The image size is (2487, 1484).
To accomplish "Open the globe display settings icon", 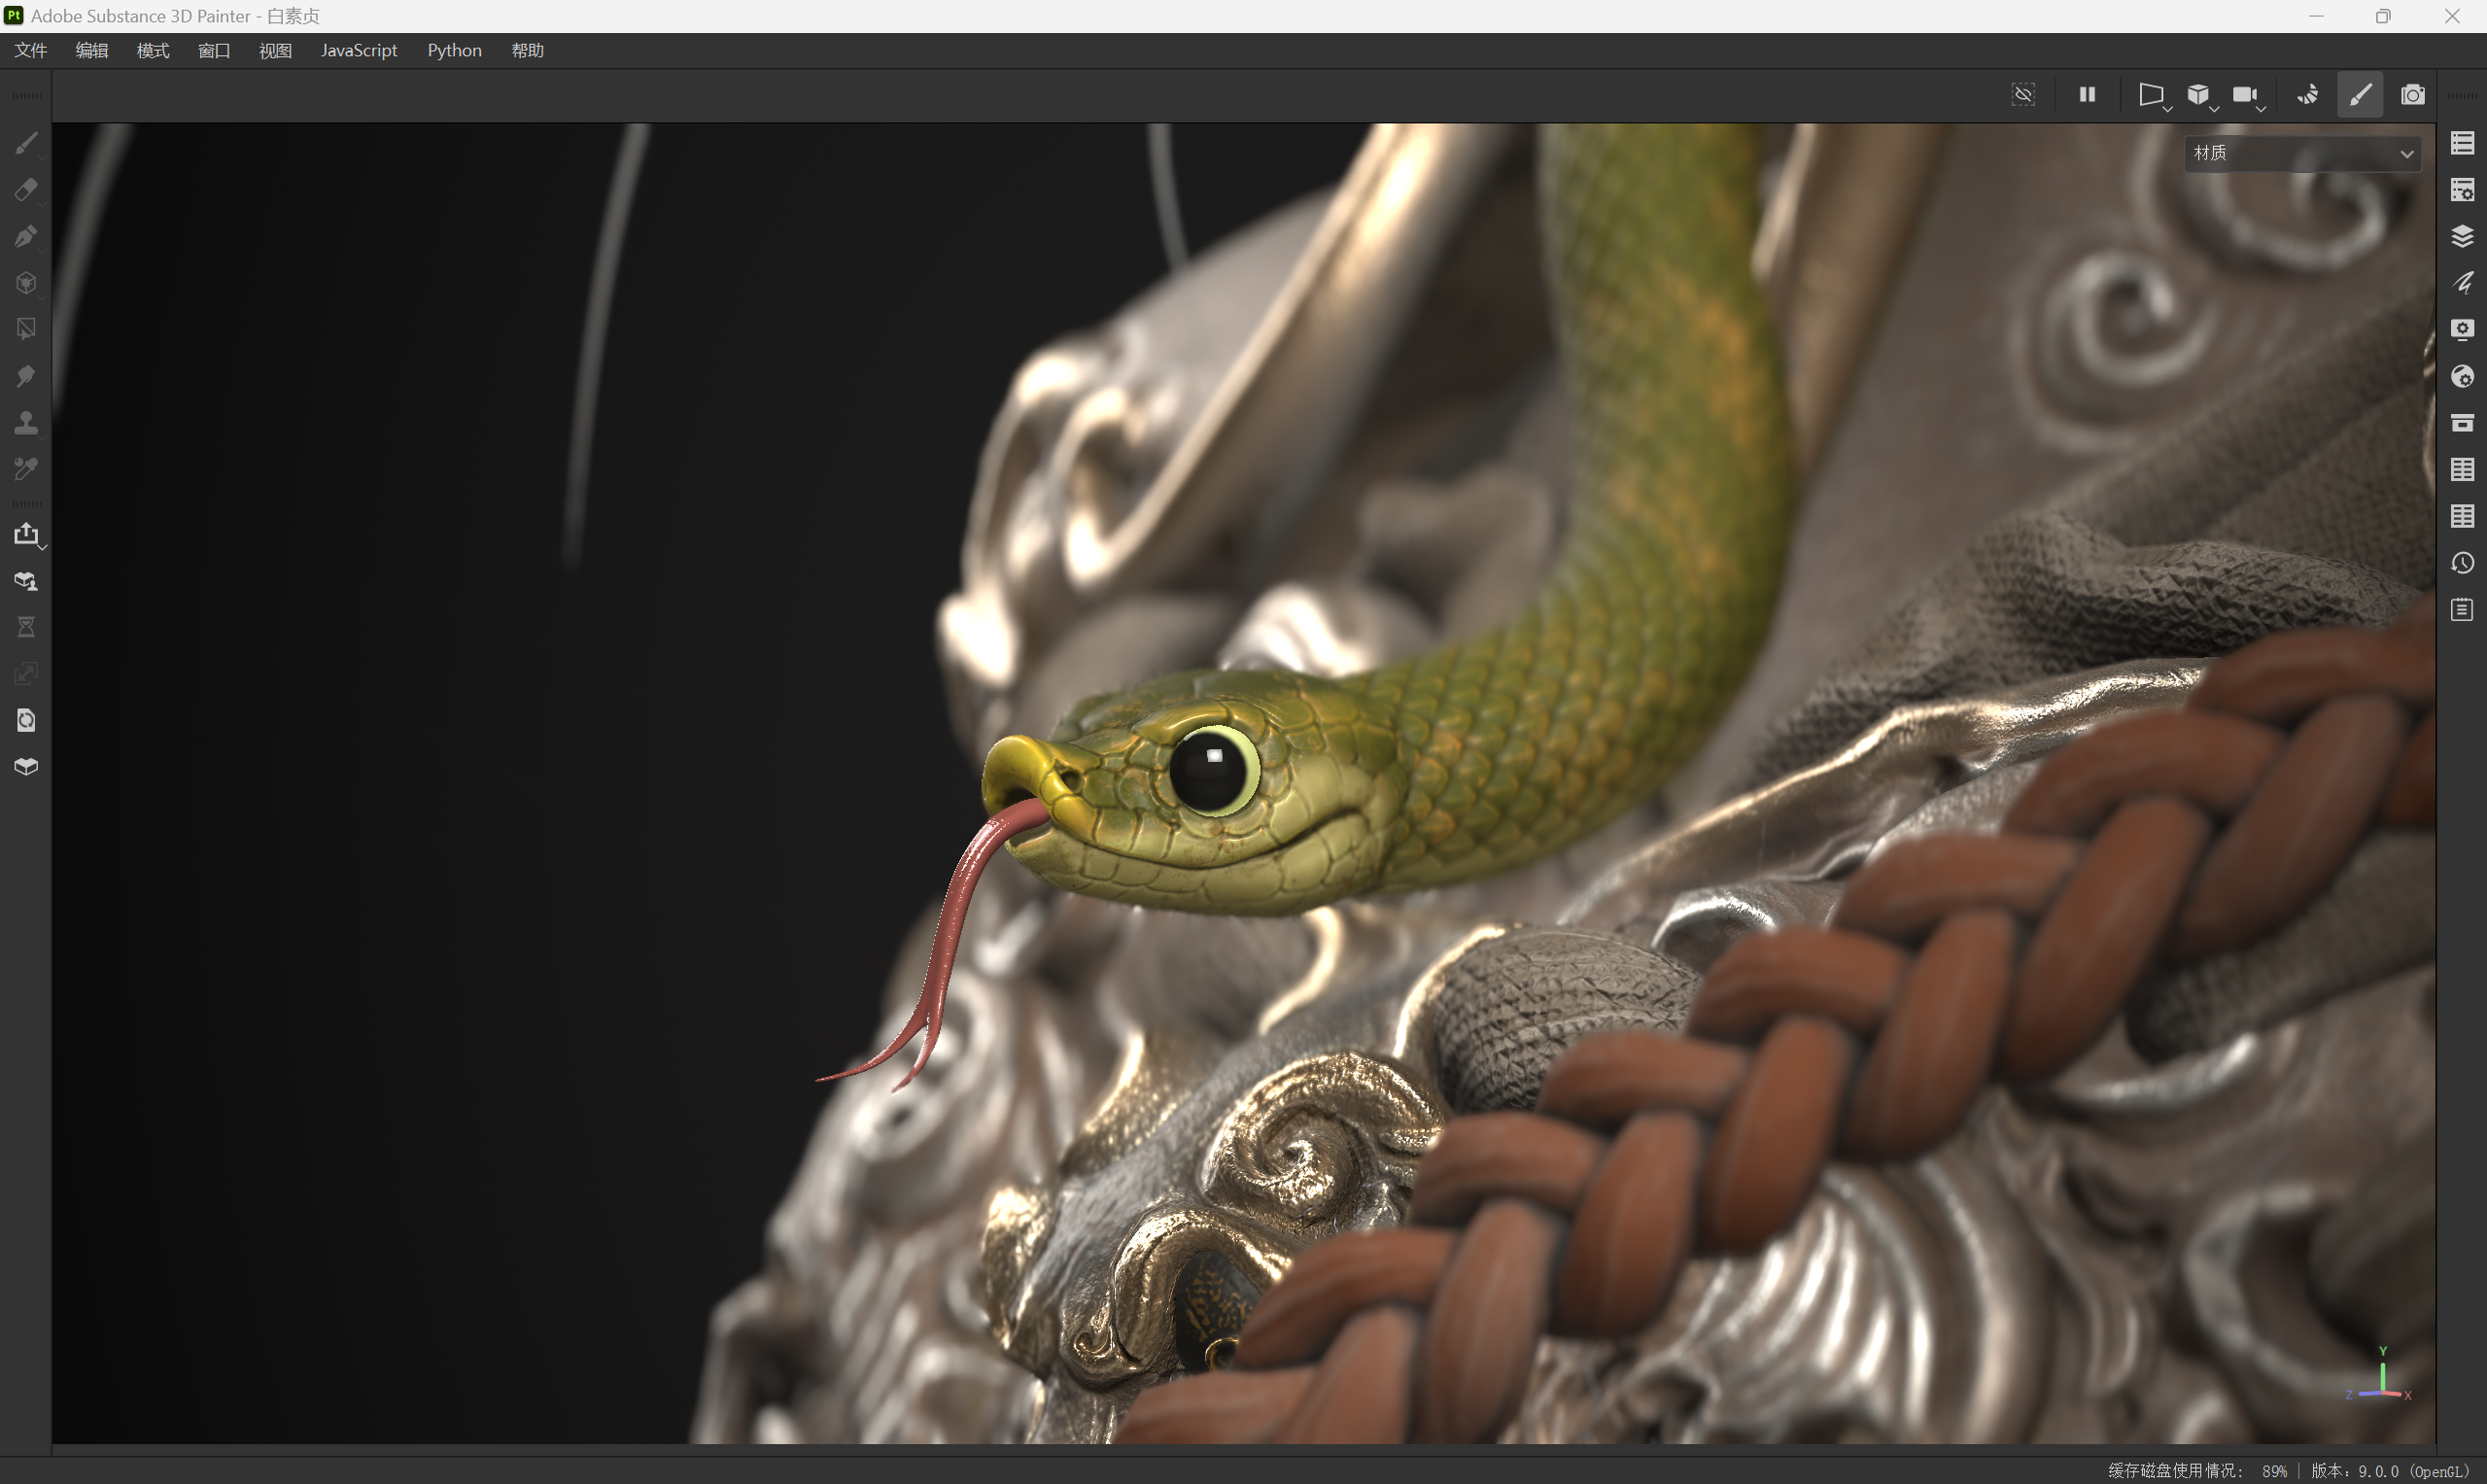I will coord(2462,376).
